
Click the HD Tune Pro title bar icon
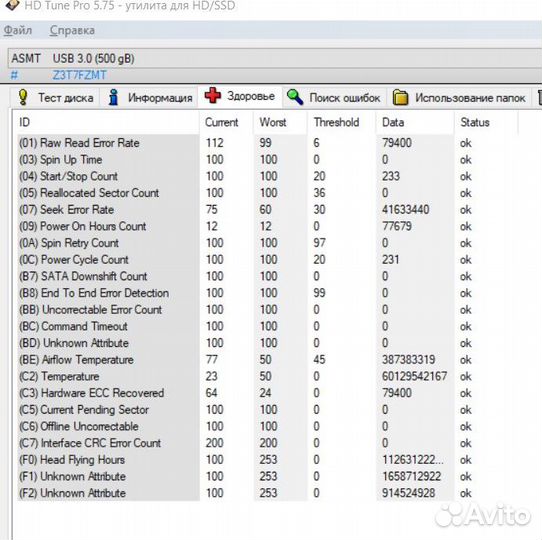click(12, 5)
